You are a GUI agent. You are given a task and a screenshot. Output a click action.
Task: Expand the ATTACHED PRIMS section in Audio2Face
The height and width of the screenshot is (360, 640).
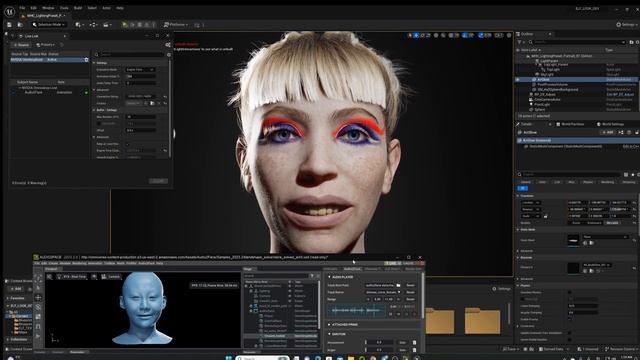tap(329, 324)
